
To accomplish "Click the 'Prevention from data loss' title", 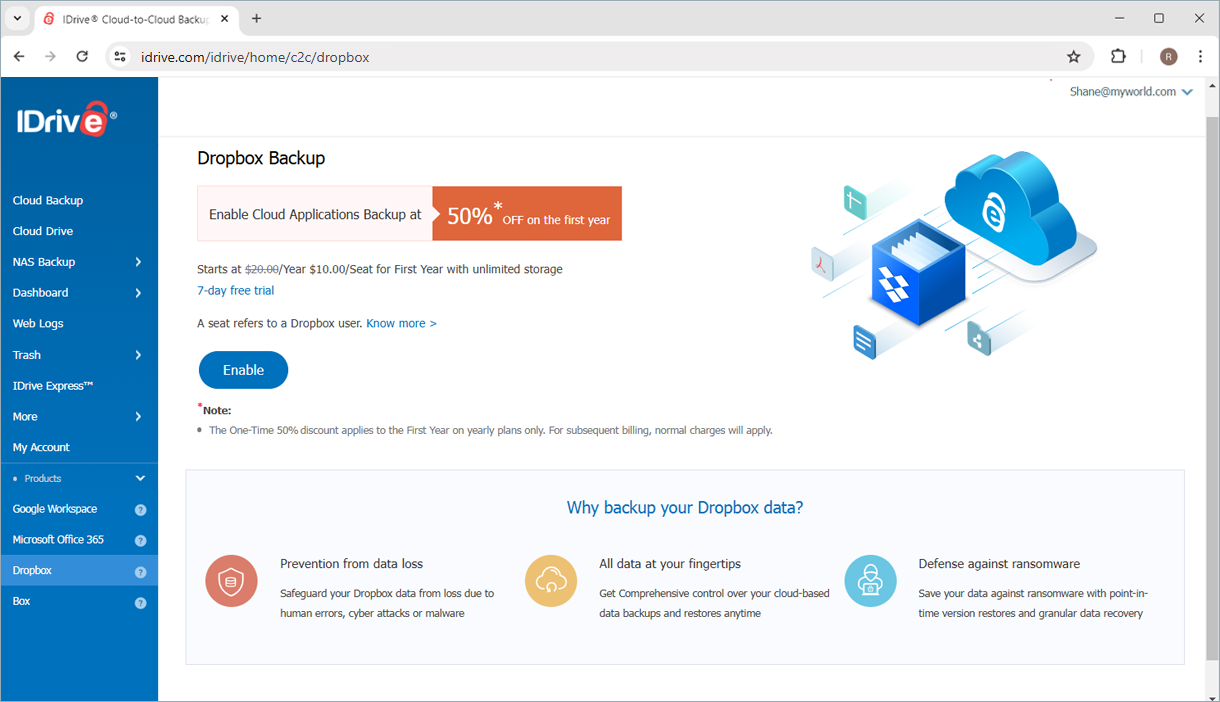I will coord(351,564).
